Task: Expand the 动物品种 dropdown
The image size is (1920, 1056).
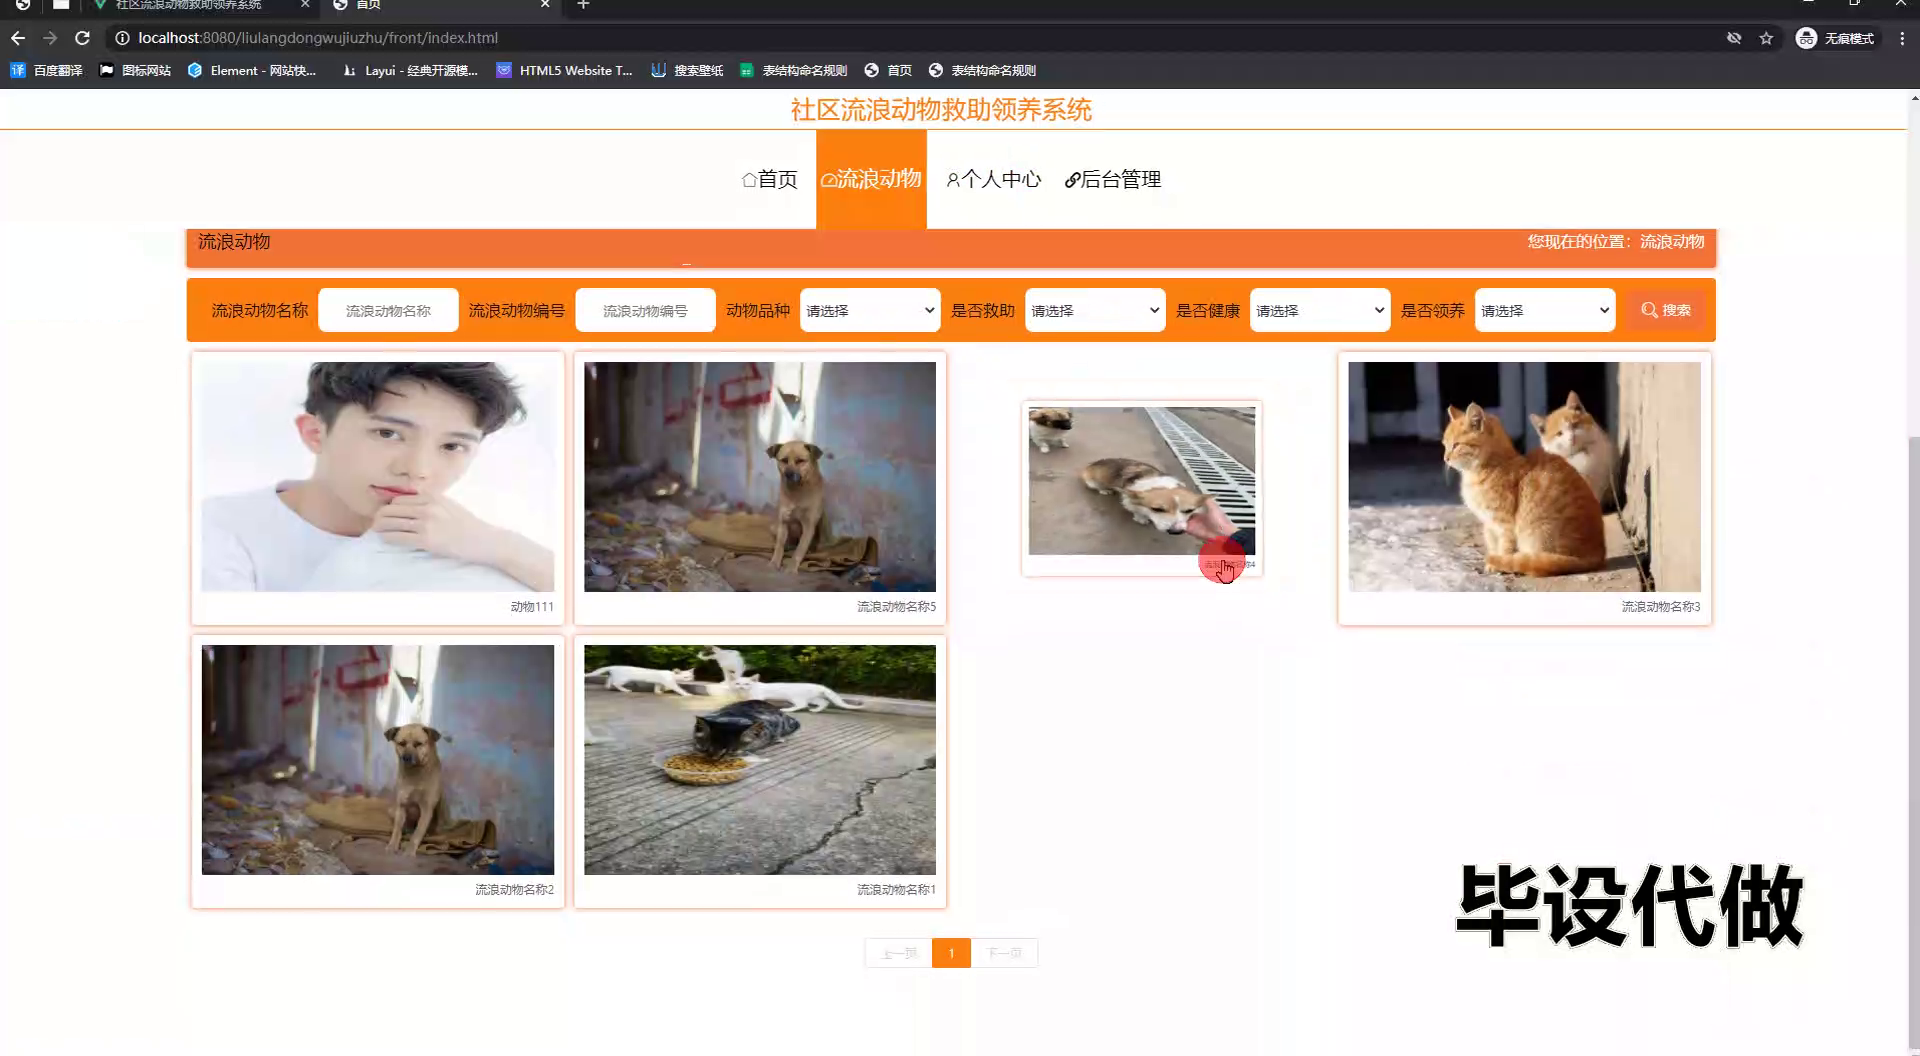Action: point(870,310)
